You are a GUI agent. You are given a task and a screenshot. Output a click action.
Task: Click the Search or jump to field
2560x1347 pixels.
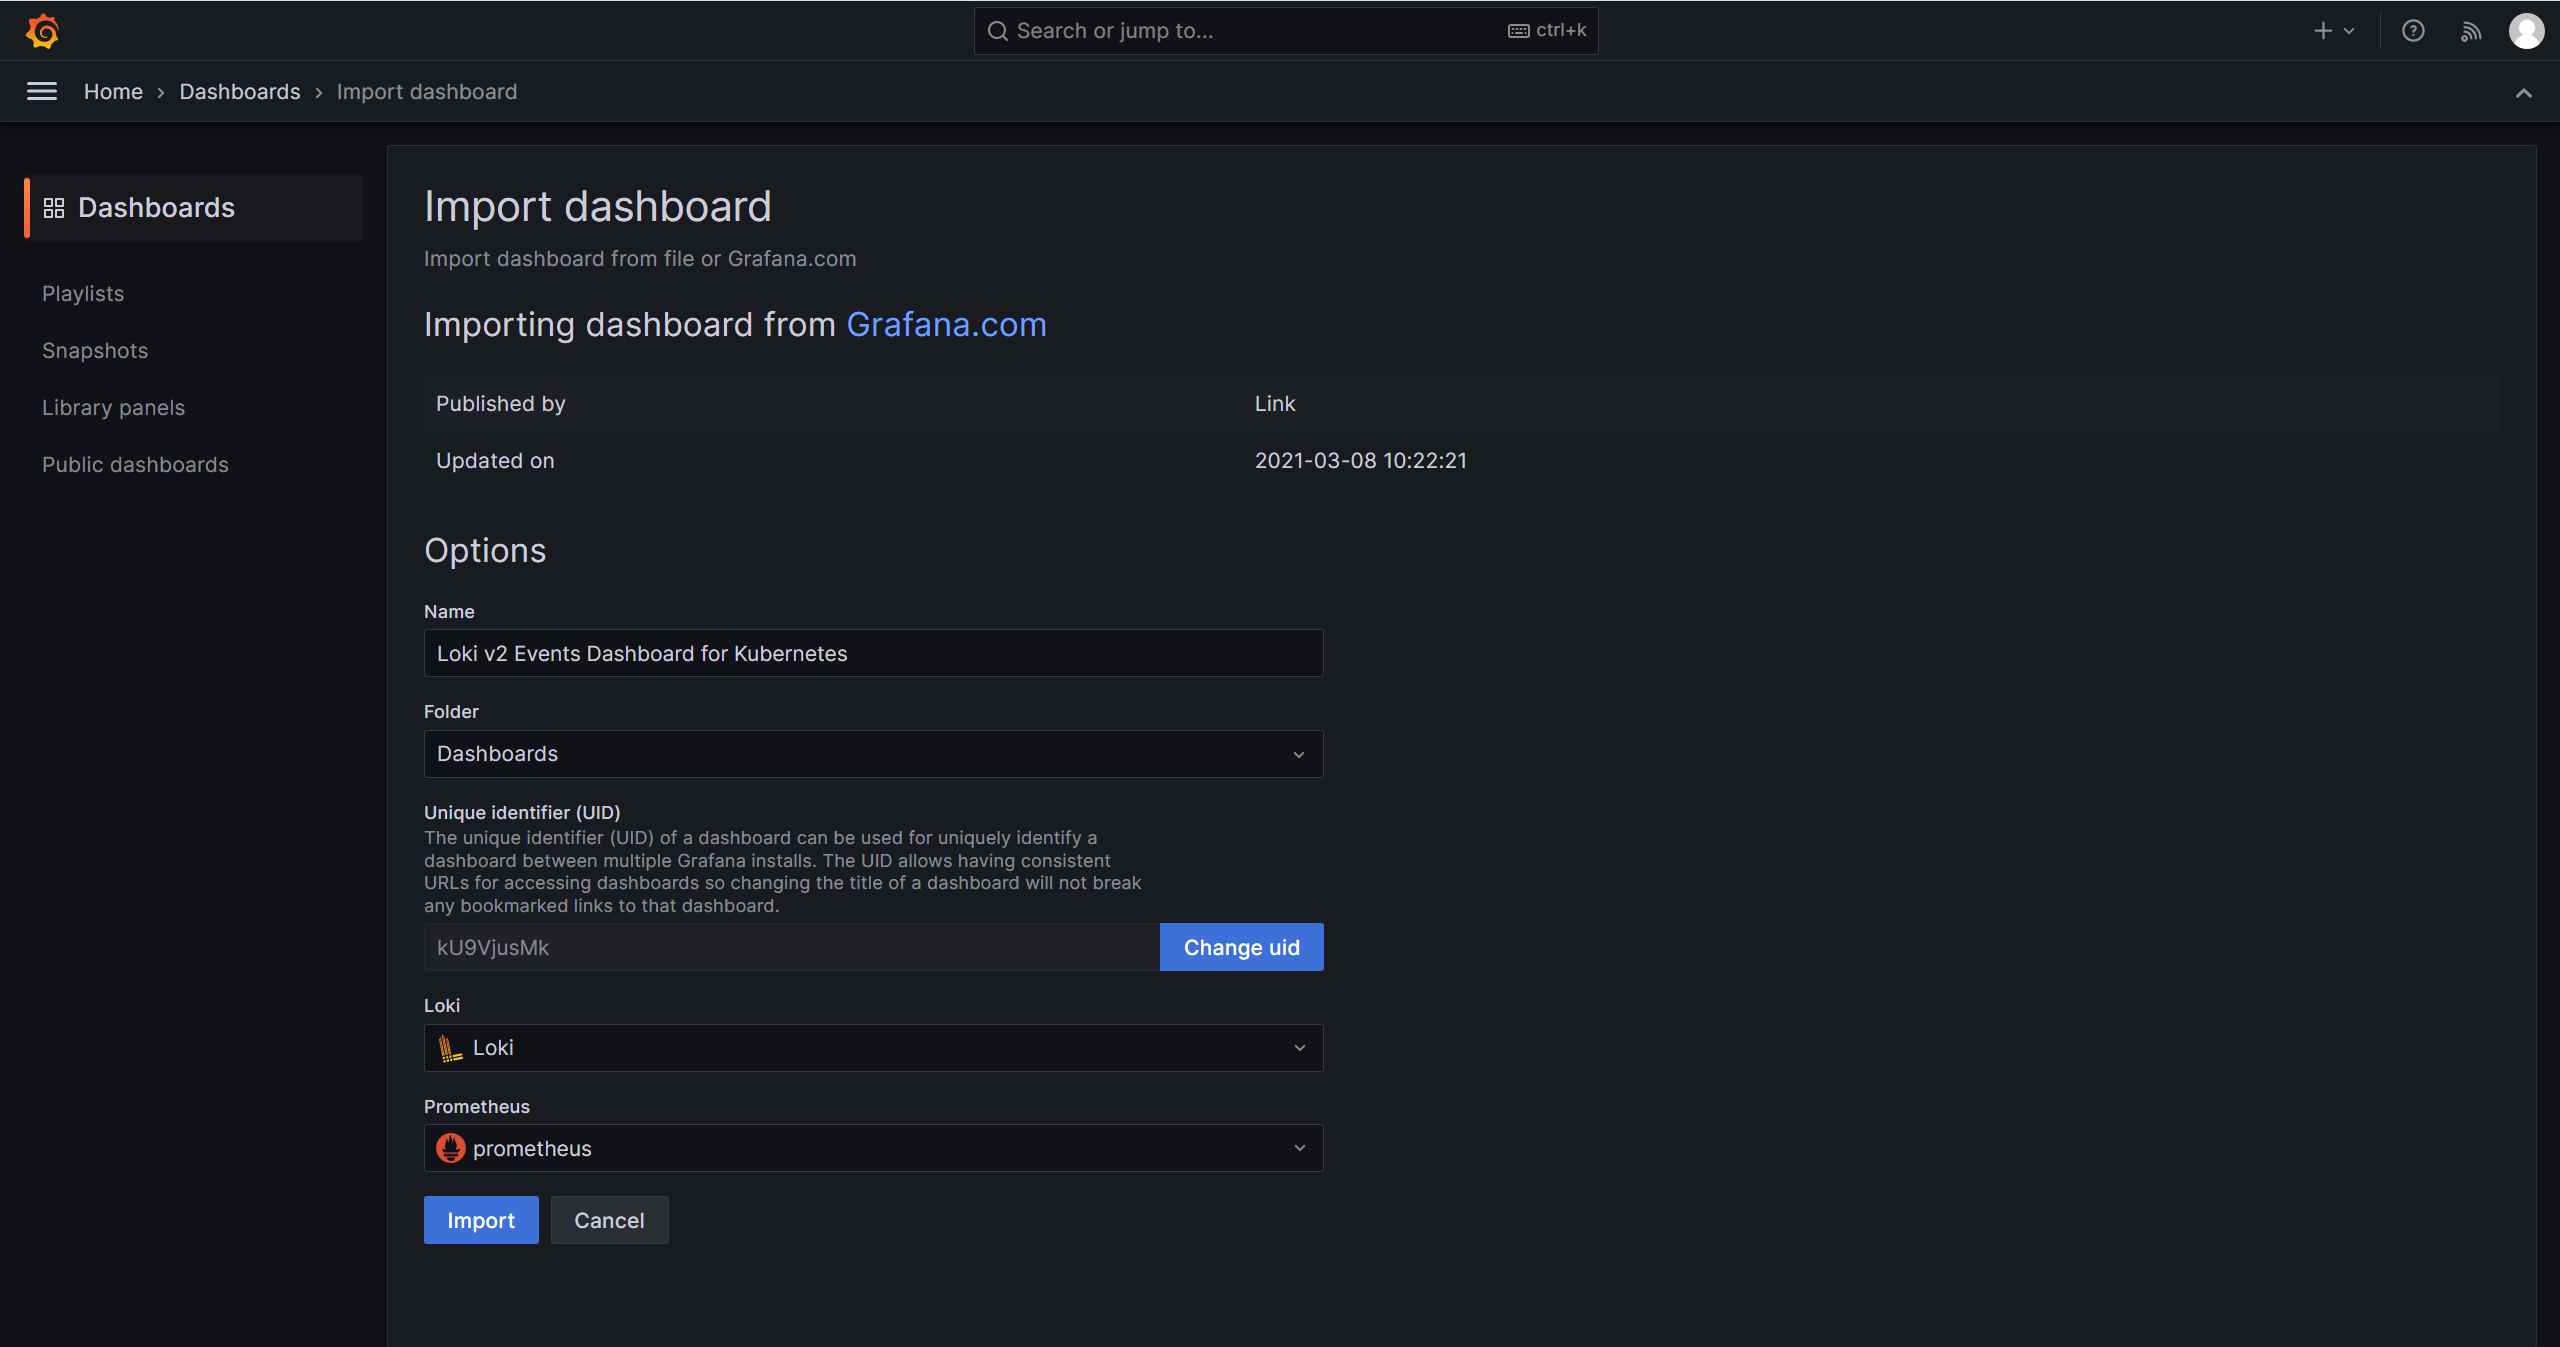[x=1286, y=31]
